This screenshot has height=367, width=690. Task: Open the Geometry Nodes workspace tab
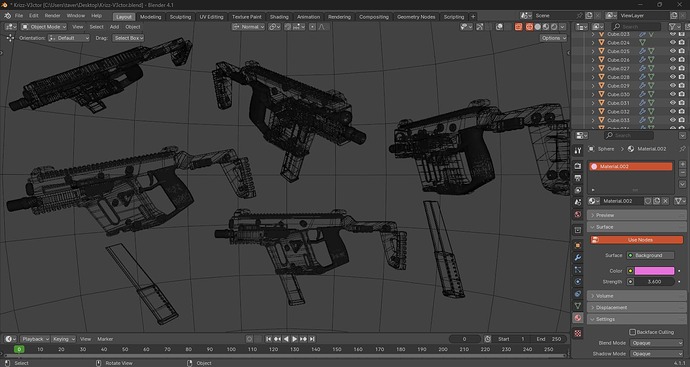[x=416, y=17]
